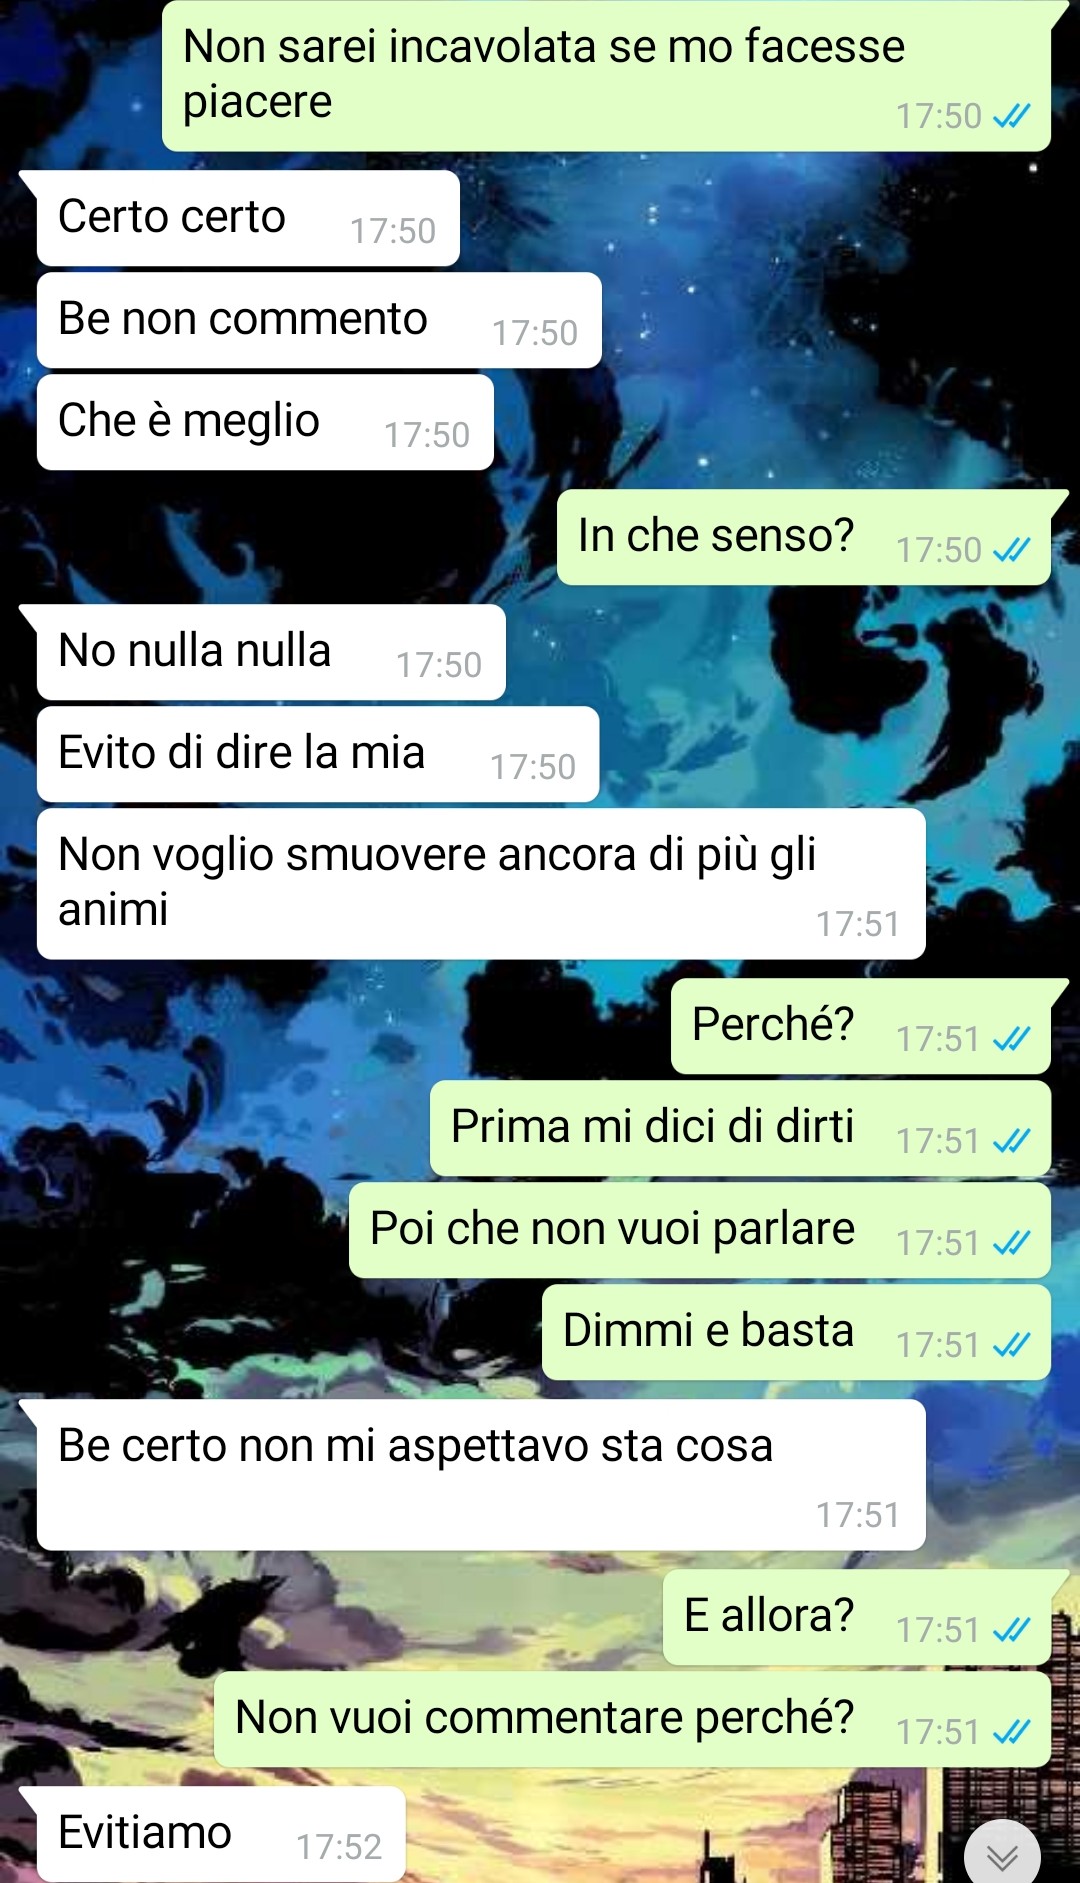Image resolution: width=1080 pixels, height=1883 pixels.
Task: Tap the 'Che è meglio' message bubble
Action: [x=265, y=422]
